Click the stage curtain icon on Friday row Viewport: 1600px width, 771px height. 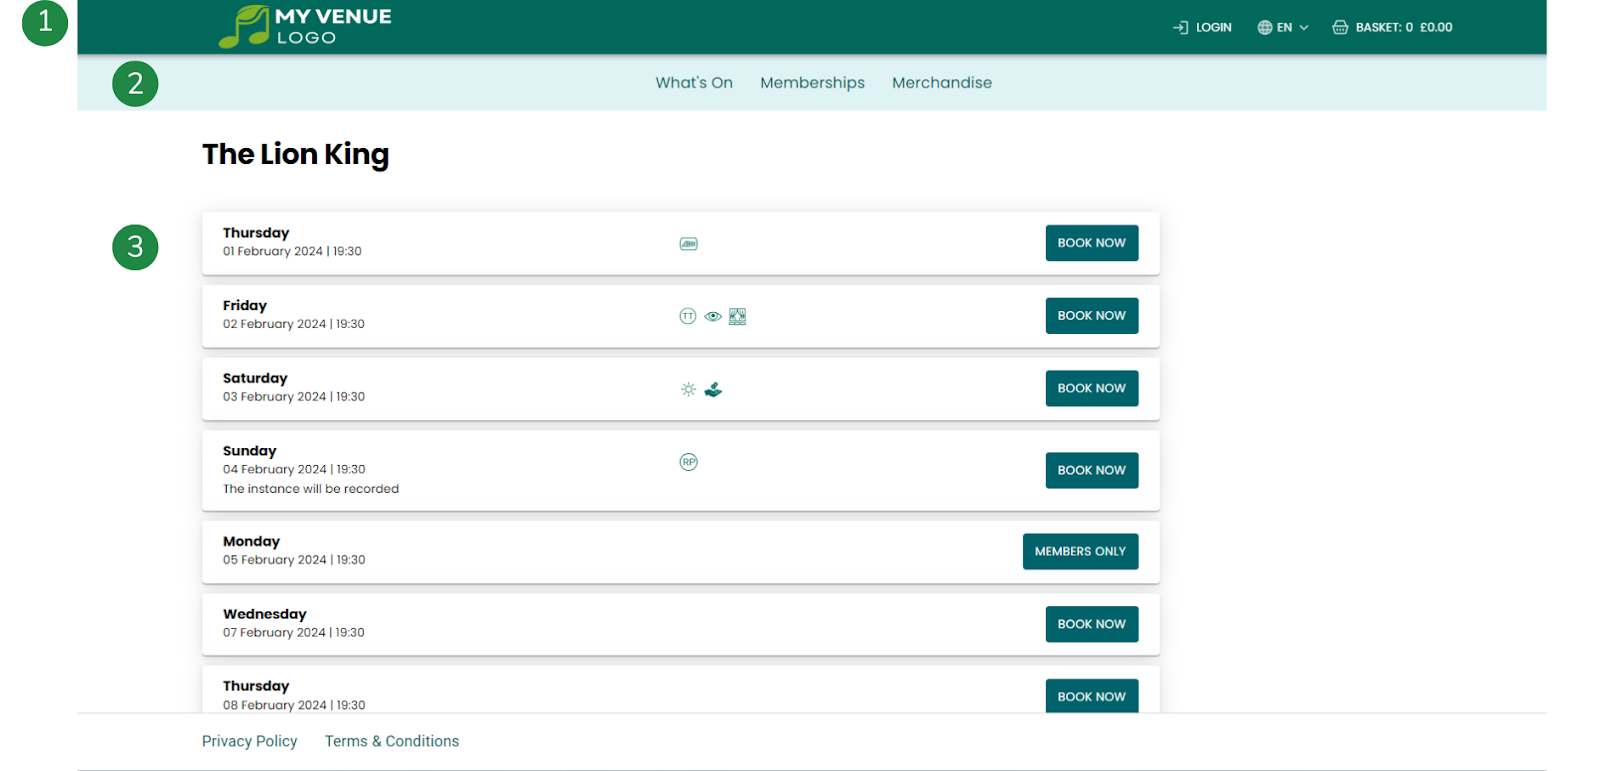tap(738, 316)
